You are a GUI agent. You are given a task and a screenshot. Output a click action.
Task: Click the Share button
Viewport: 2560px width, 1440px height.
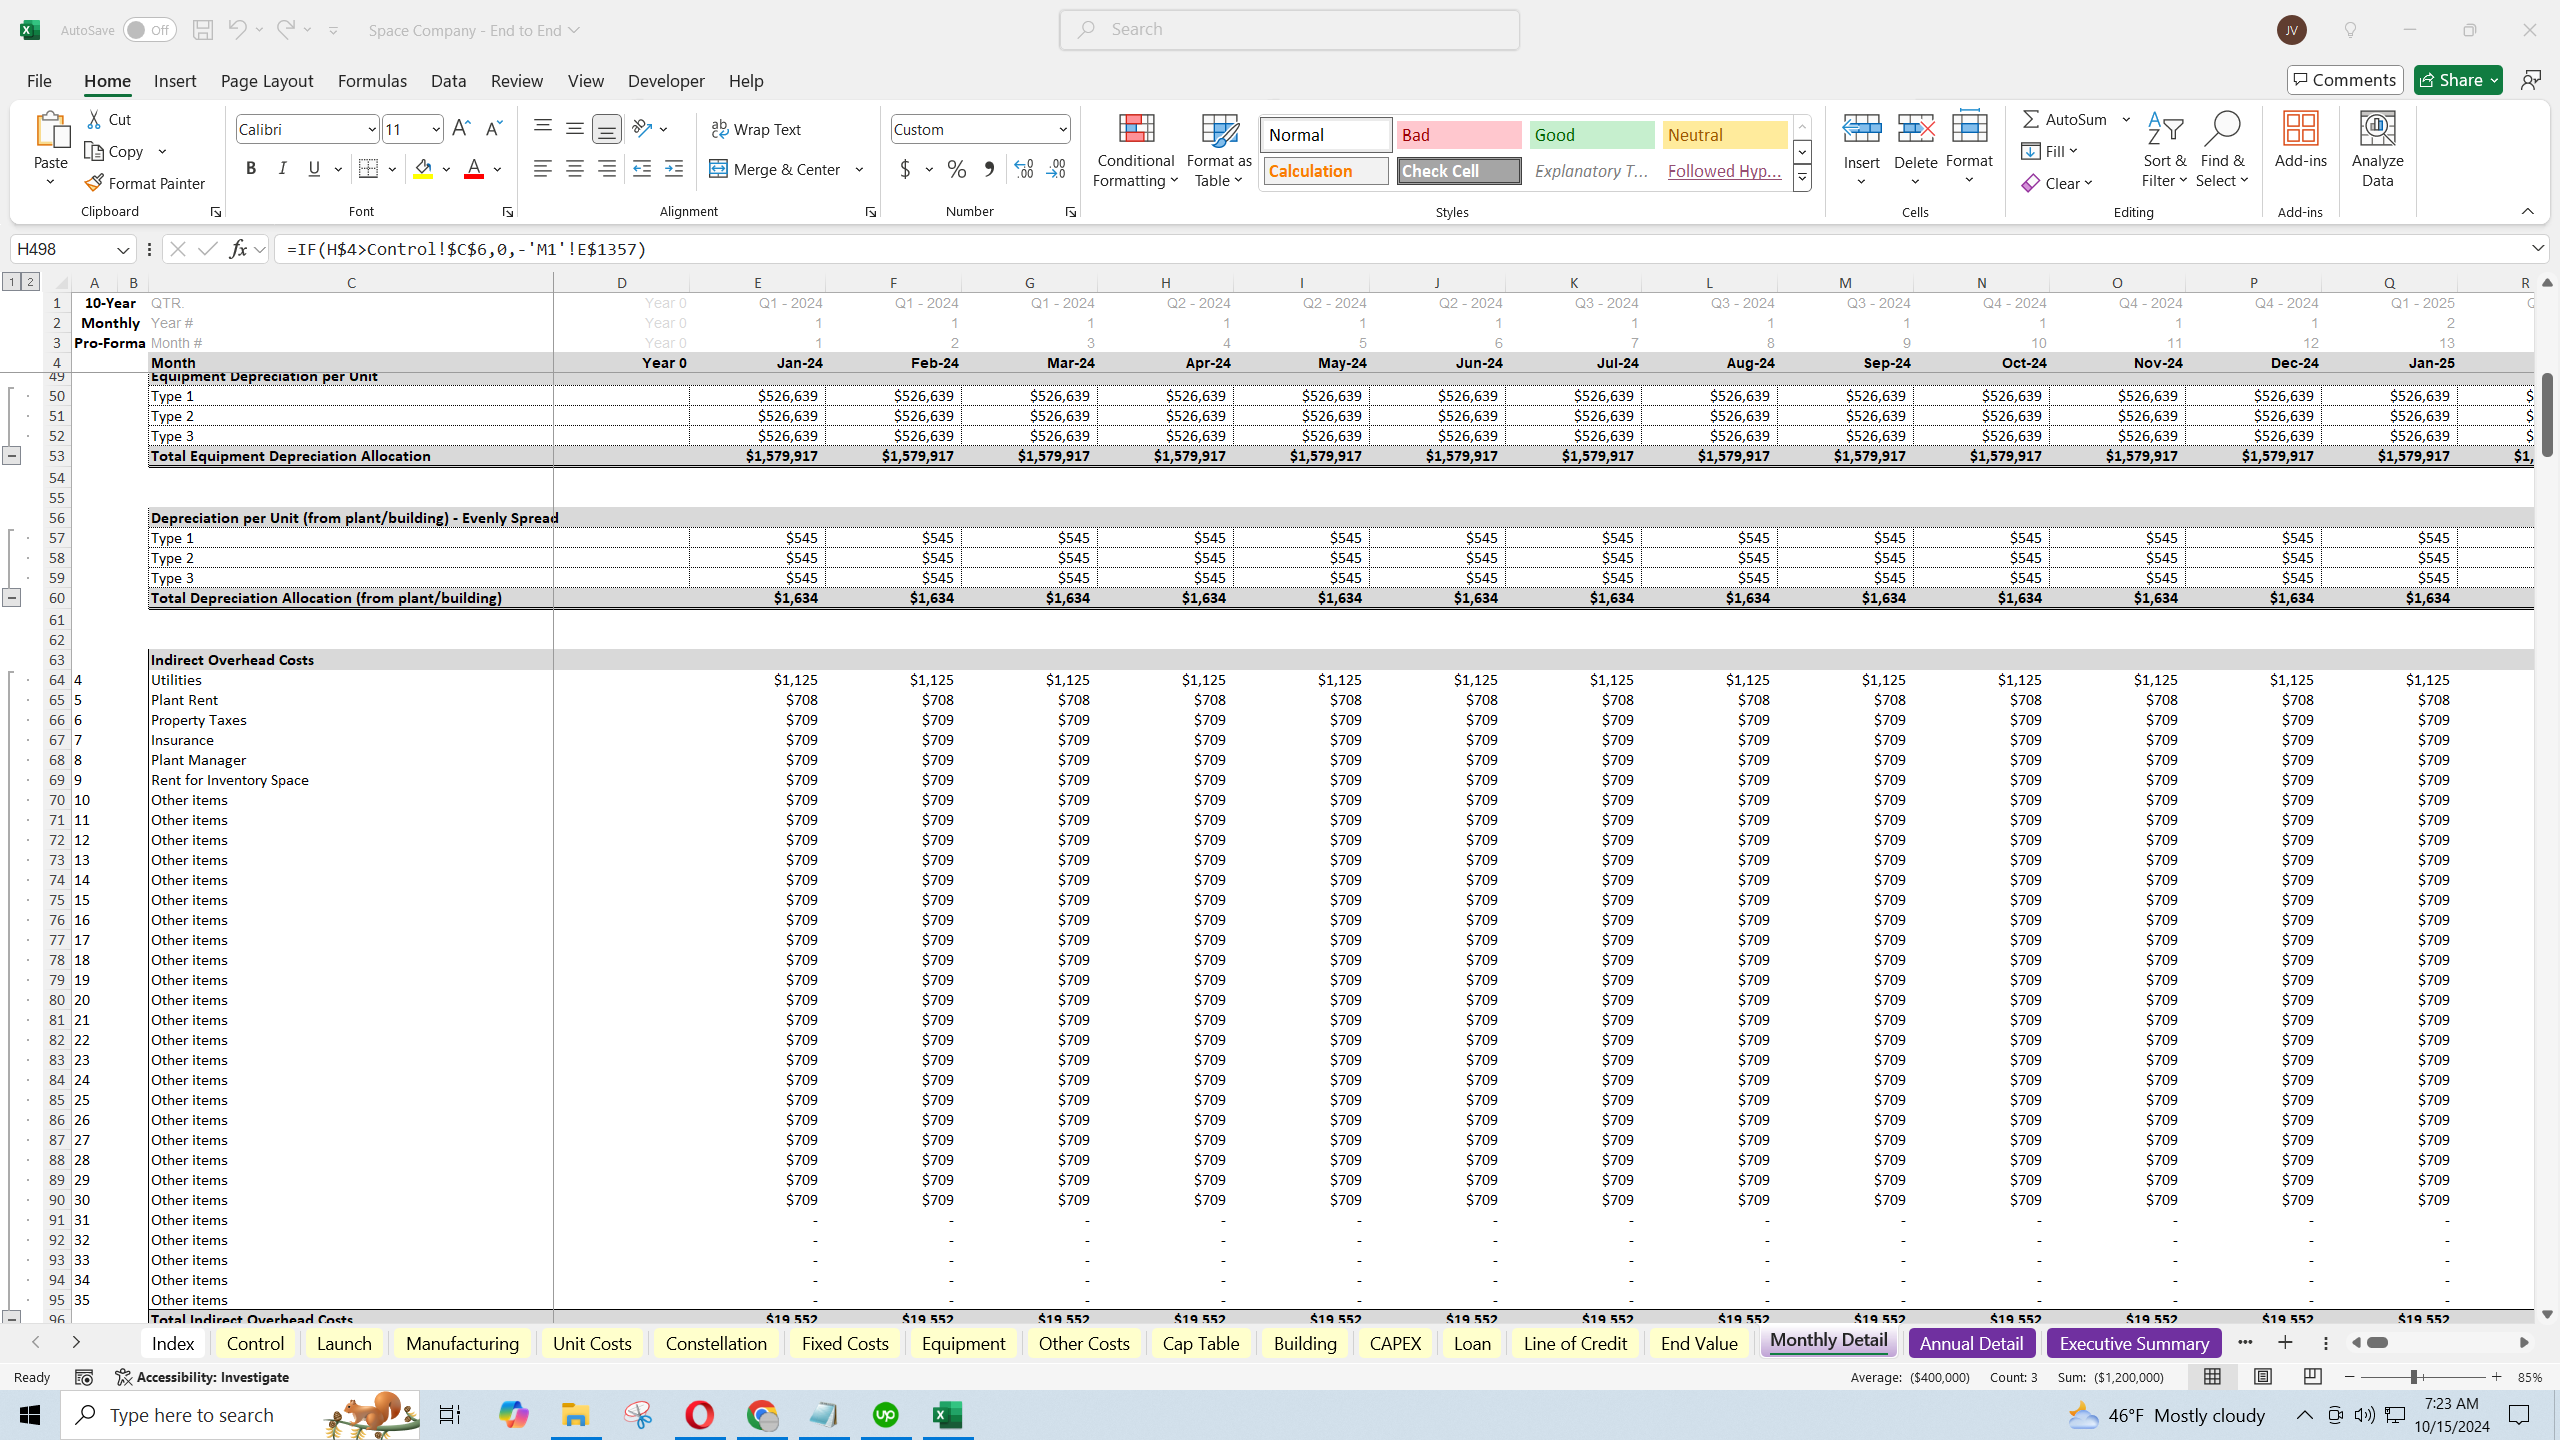[x=2457, y=80]
